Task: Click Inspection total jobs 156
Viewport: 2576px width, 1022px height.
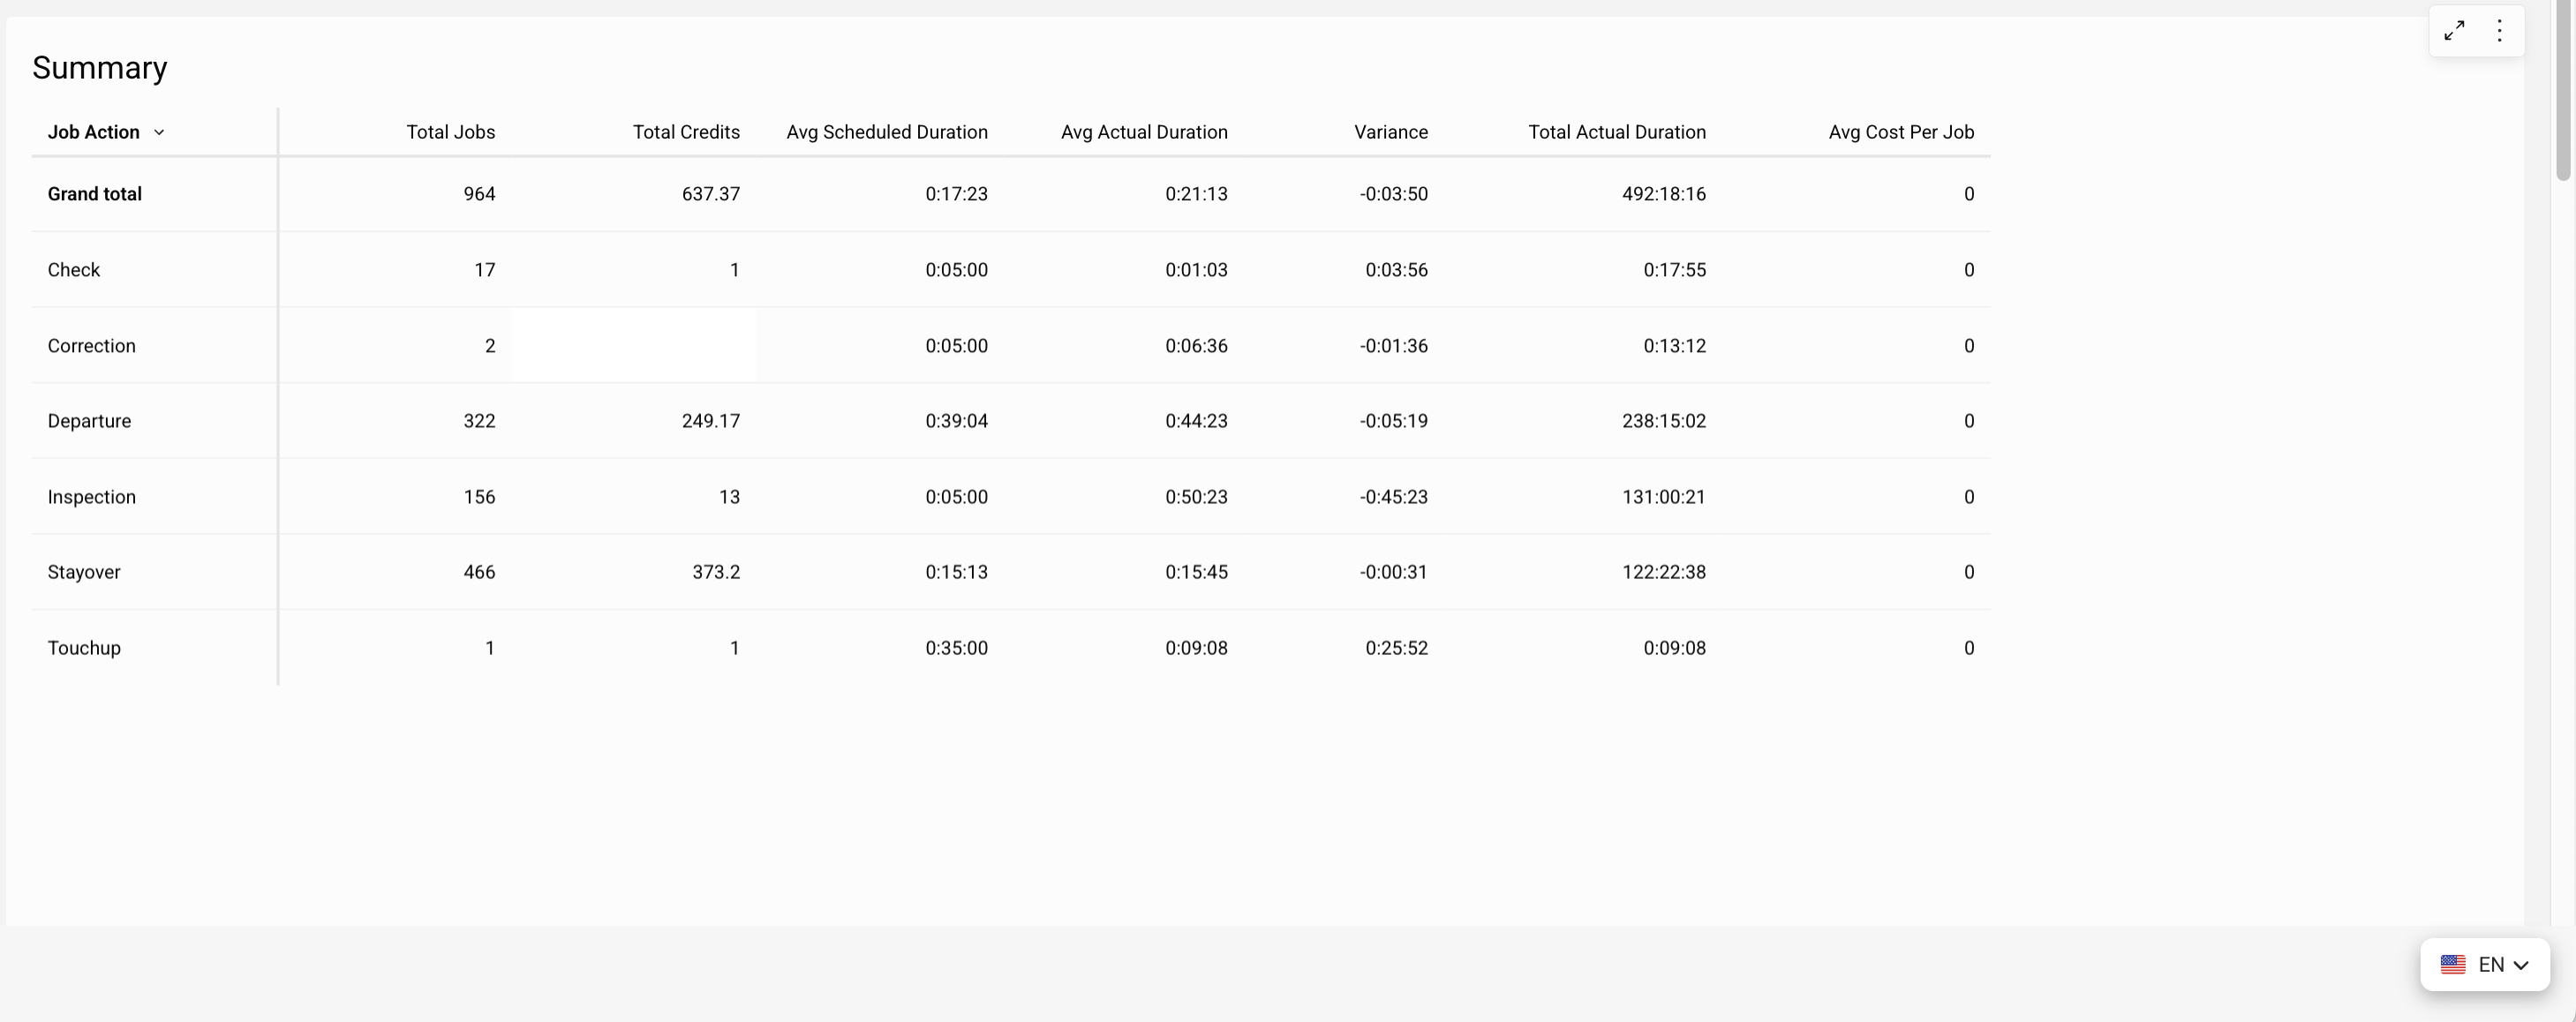Action: pos(479,497)
